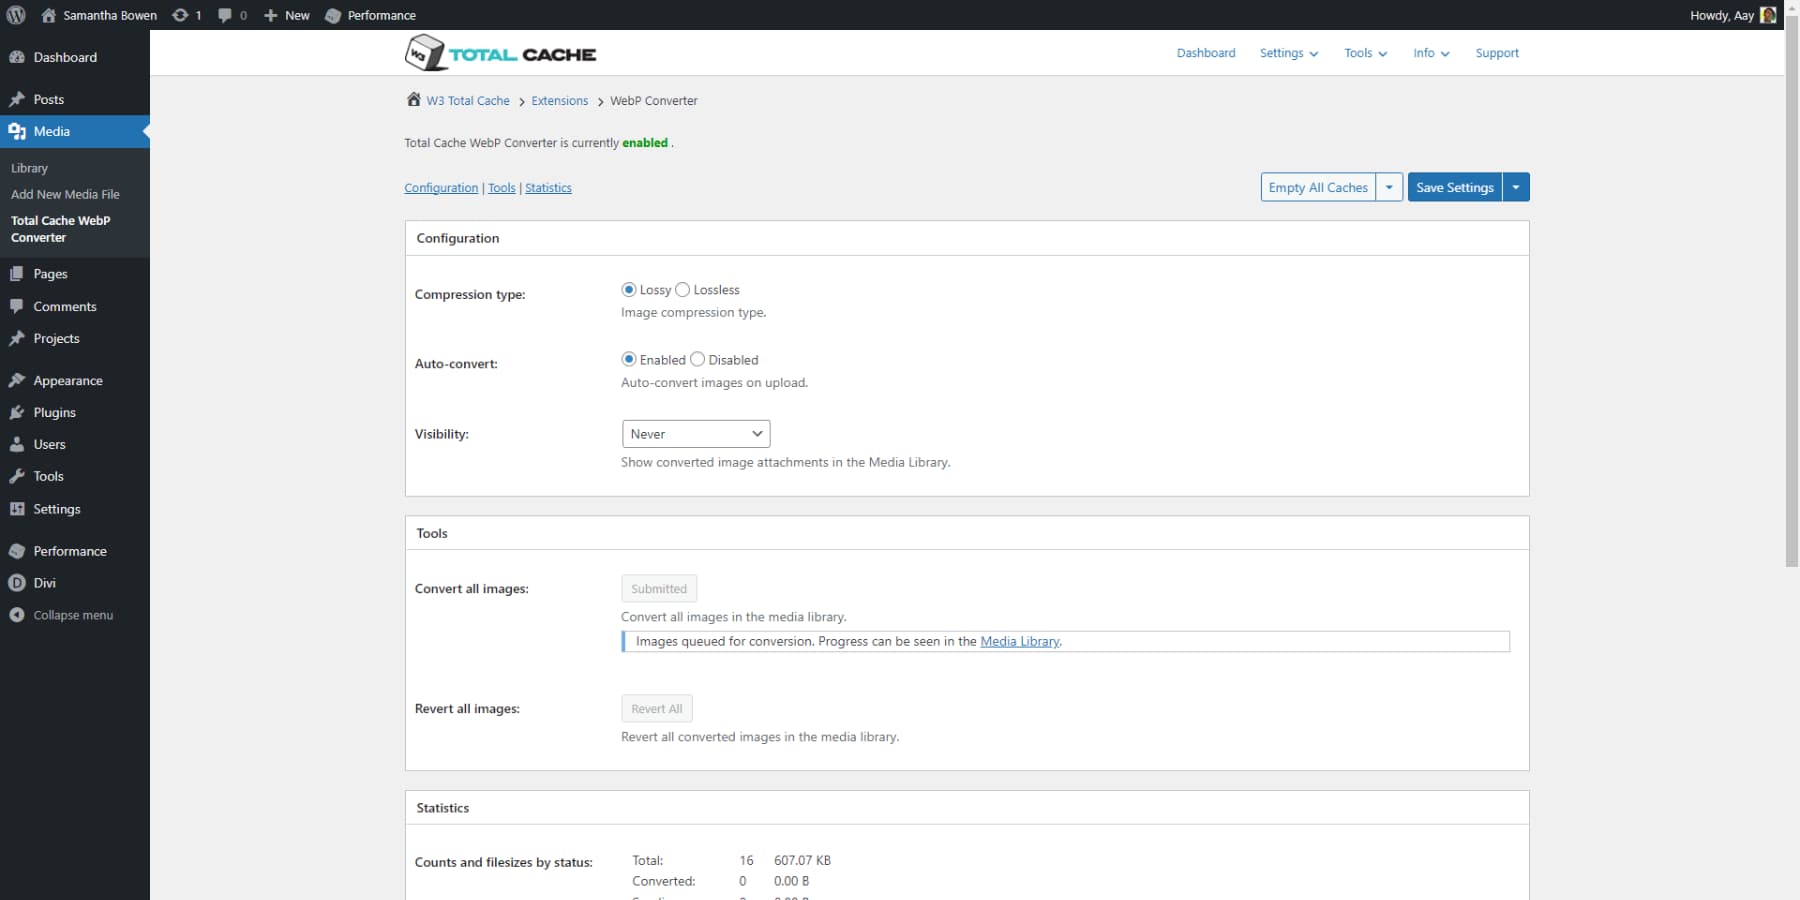The image size is (1800, 900).
Task: Click the Save Settings button
Action: pos(1455,187)
